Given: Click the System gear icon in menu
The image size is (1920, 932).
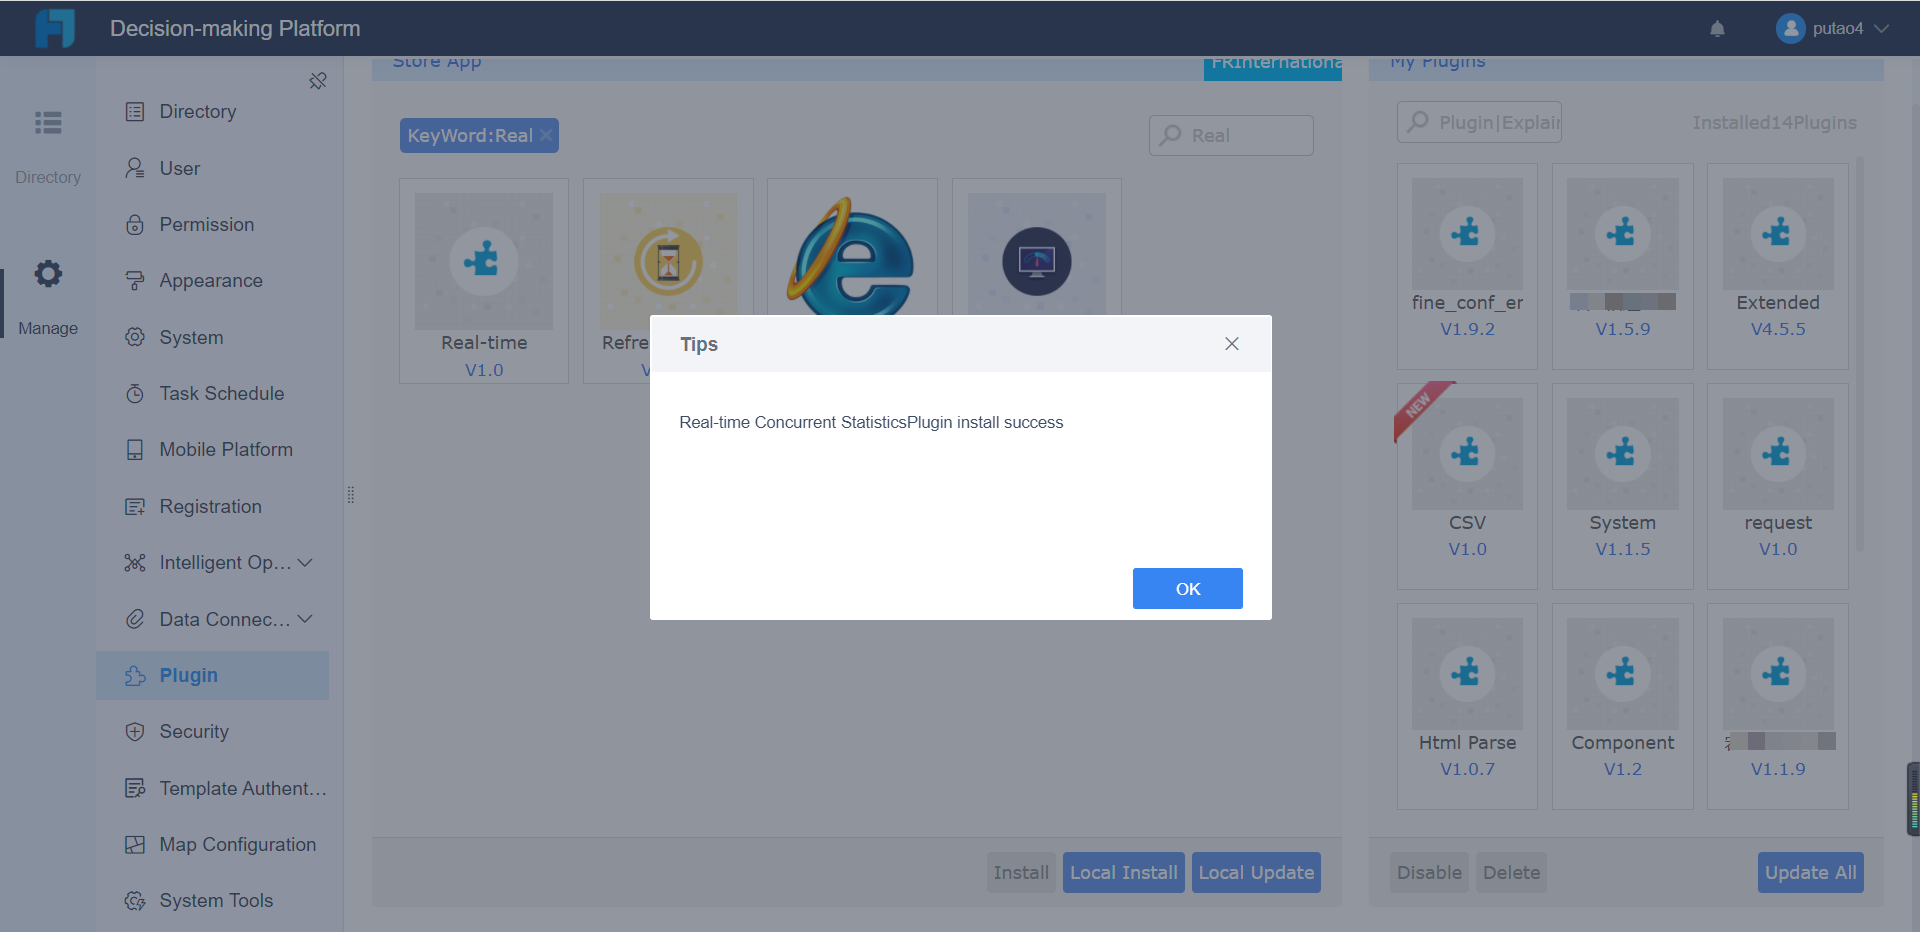Looking at the screenshot, I should [x=135, y=338].
